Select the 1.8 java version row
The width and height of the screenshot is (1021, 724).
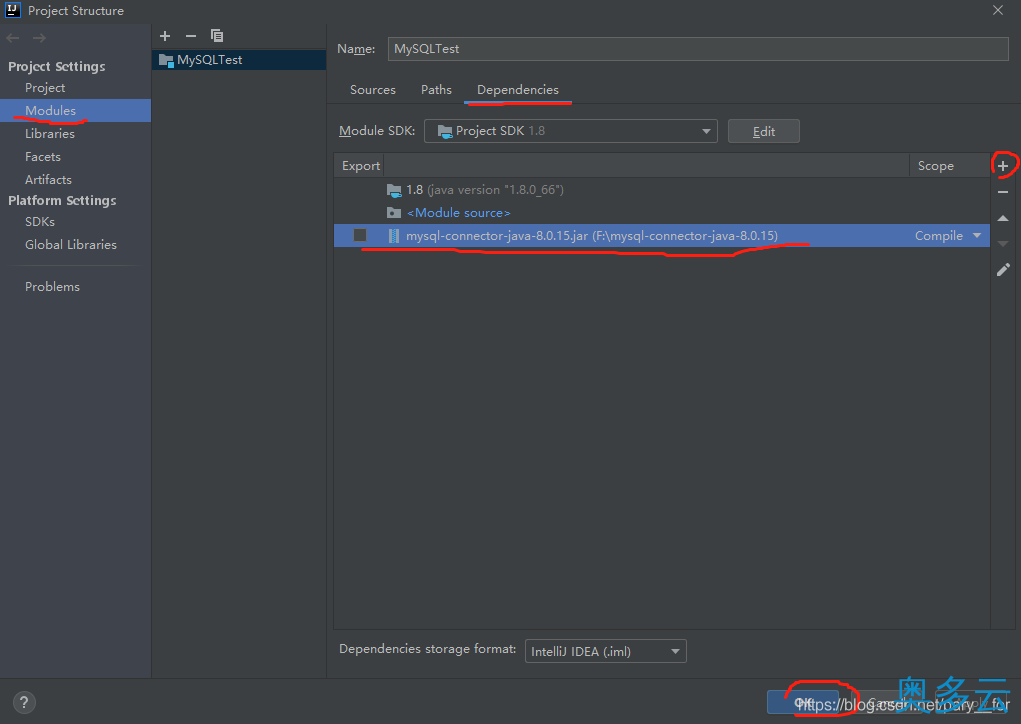pos(662,189)
